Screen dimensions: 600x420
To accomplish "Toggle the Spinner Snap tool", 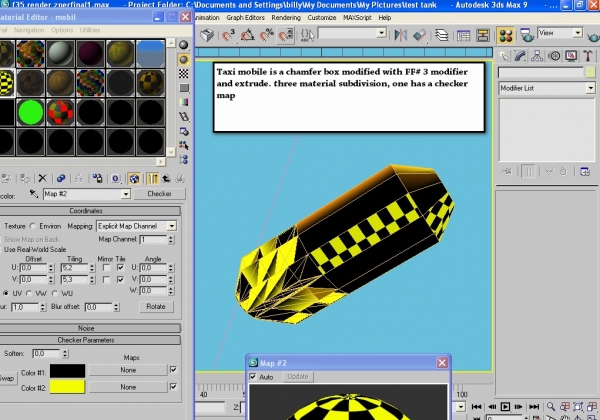I will [x=285, y=35].
